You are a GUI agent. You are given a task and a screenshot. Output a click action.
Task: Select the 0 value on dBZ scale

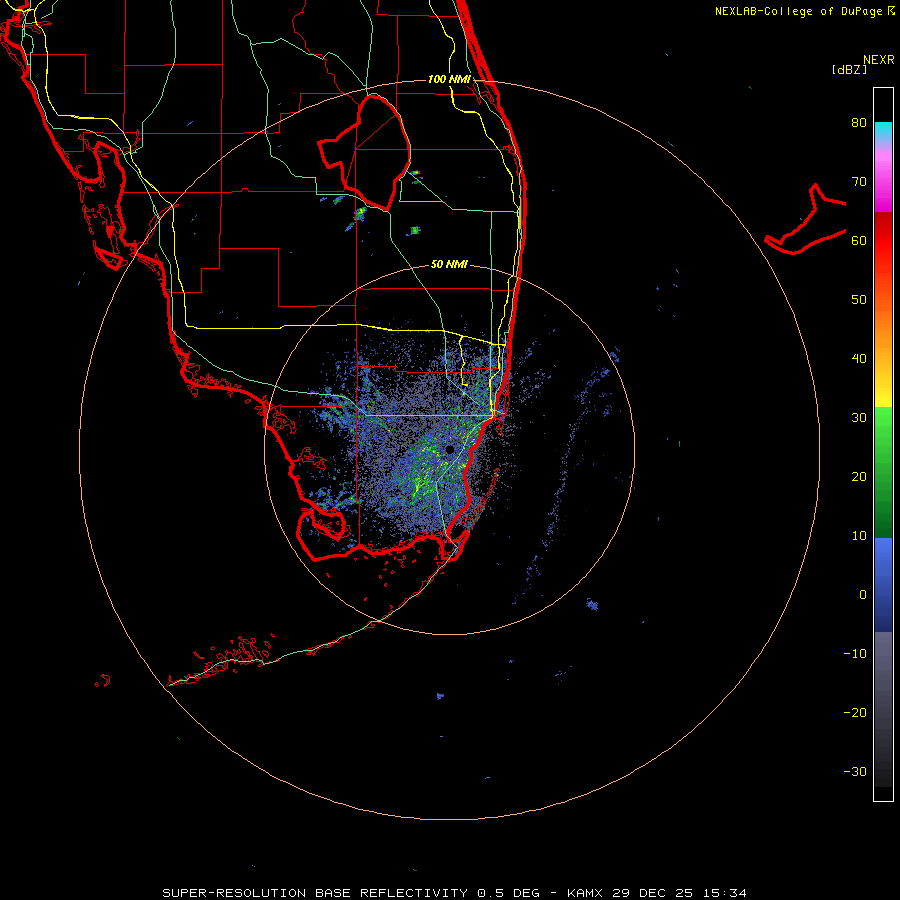pos(863,595)
